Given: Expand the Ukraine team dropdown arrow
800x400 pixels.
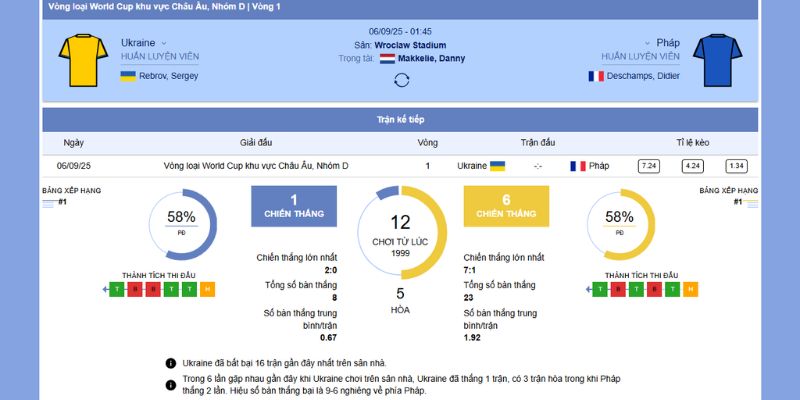Looking at the screenshot, I should [x=164, y=43].
